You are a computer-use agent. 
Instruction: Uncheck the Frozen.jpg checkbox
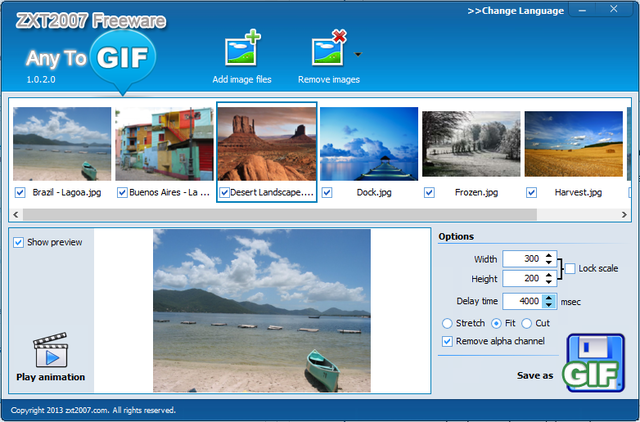[429, 192]
